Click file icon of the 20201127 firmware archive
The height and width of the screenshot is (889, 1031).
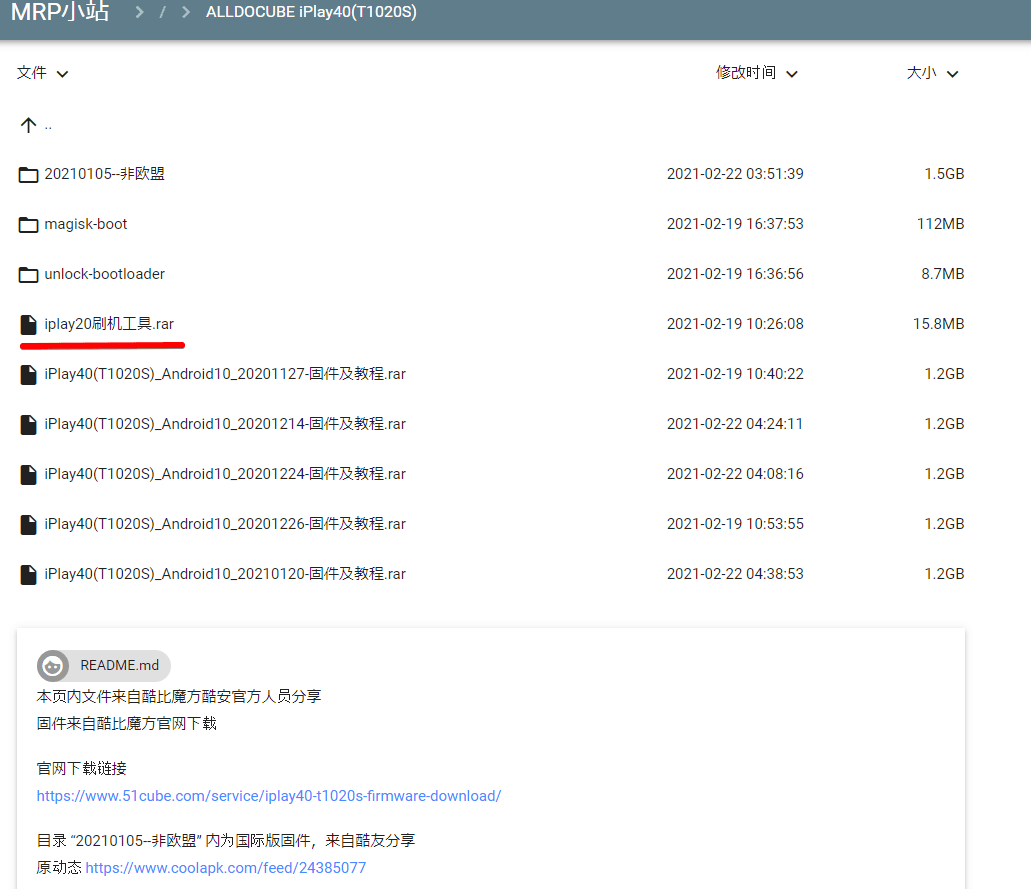[x=28, y=375]
